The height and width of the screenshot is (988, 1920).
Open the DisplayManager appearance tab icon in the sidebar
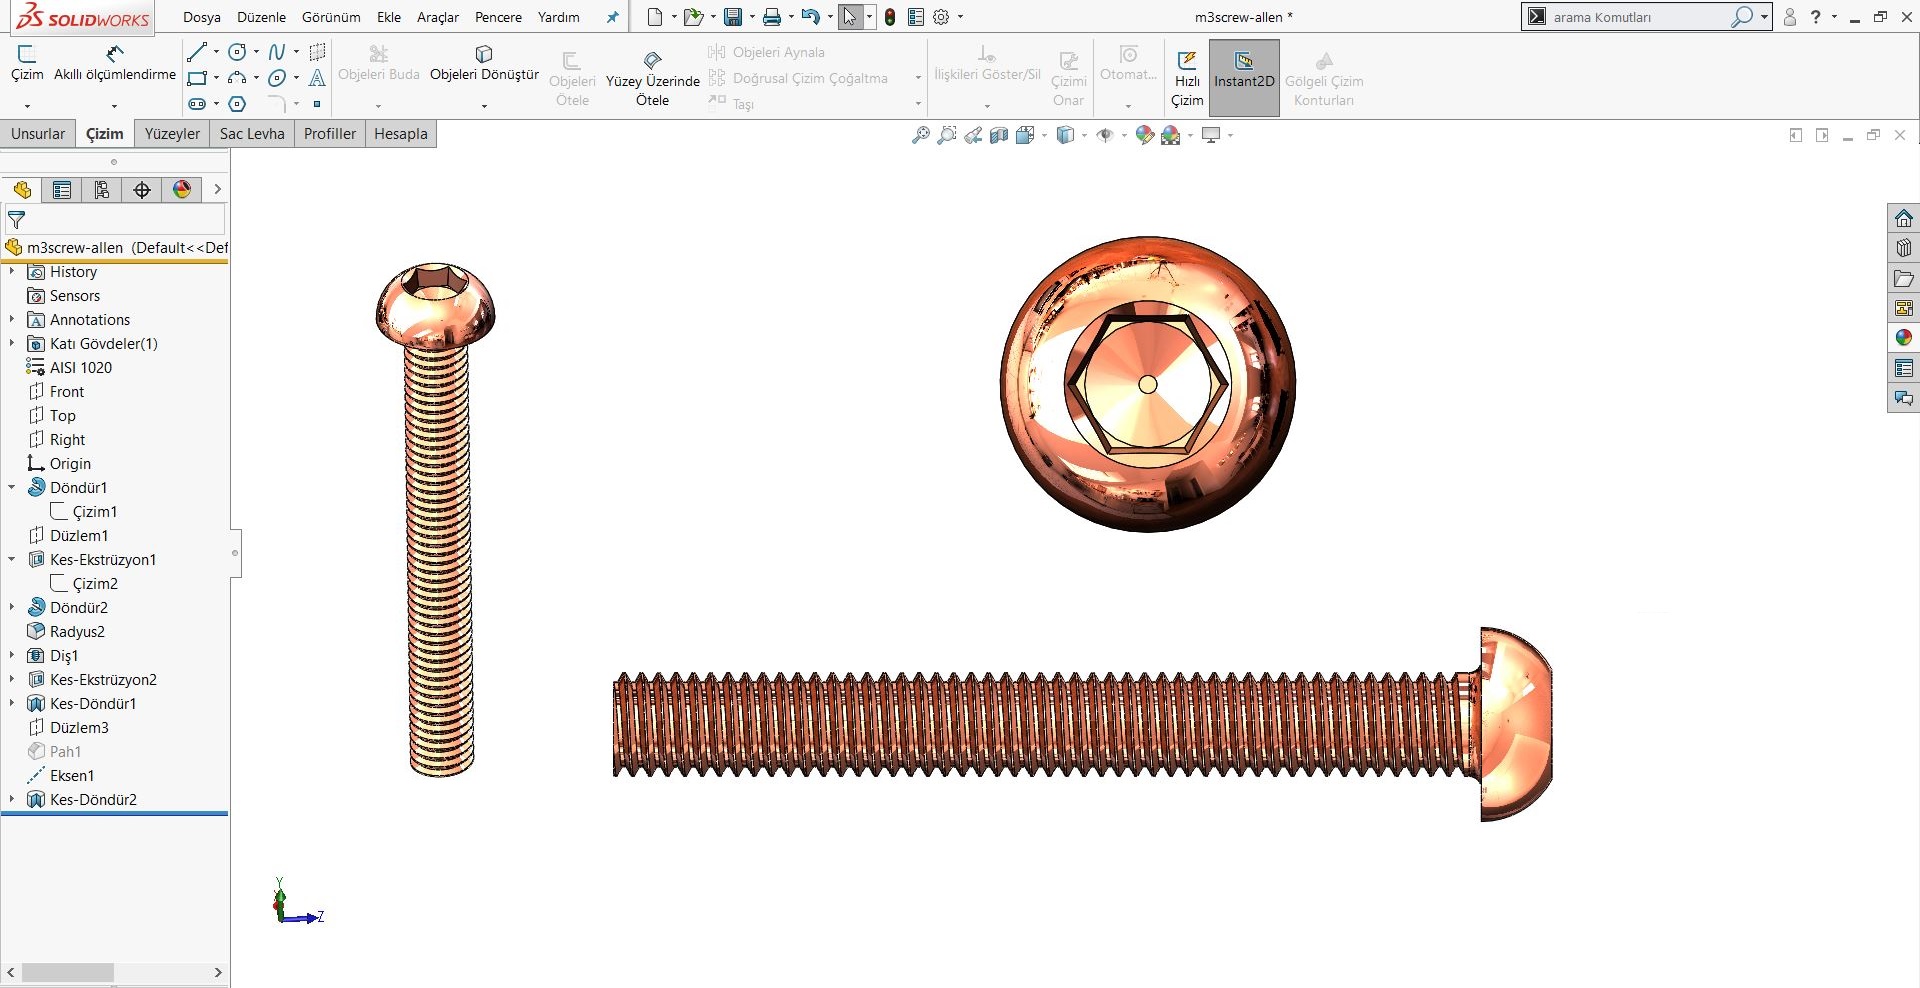coord(182,190)
